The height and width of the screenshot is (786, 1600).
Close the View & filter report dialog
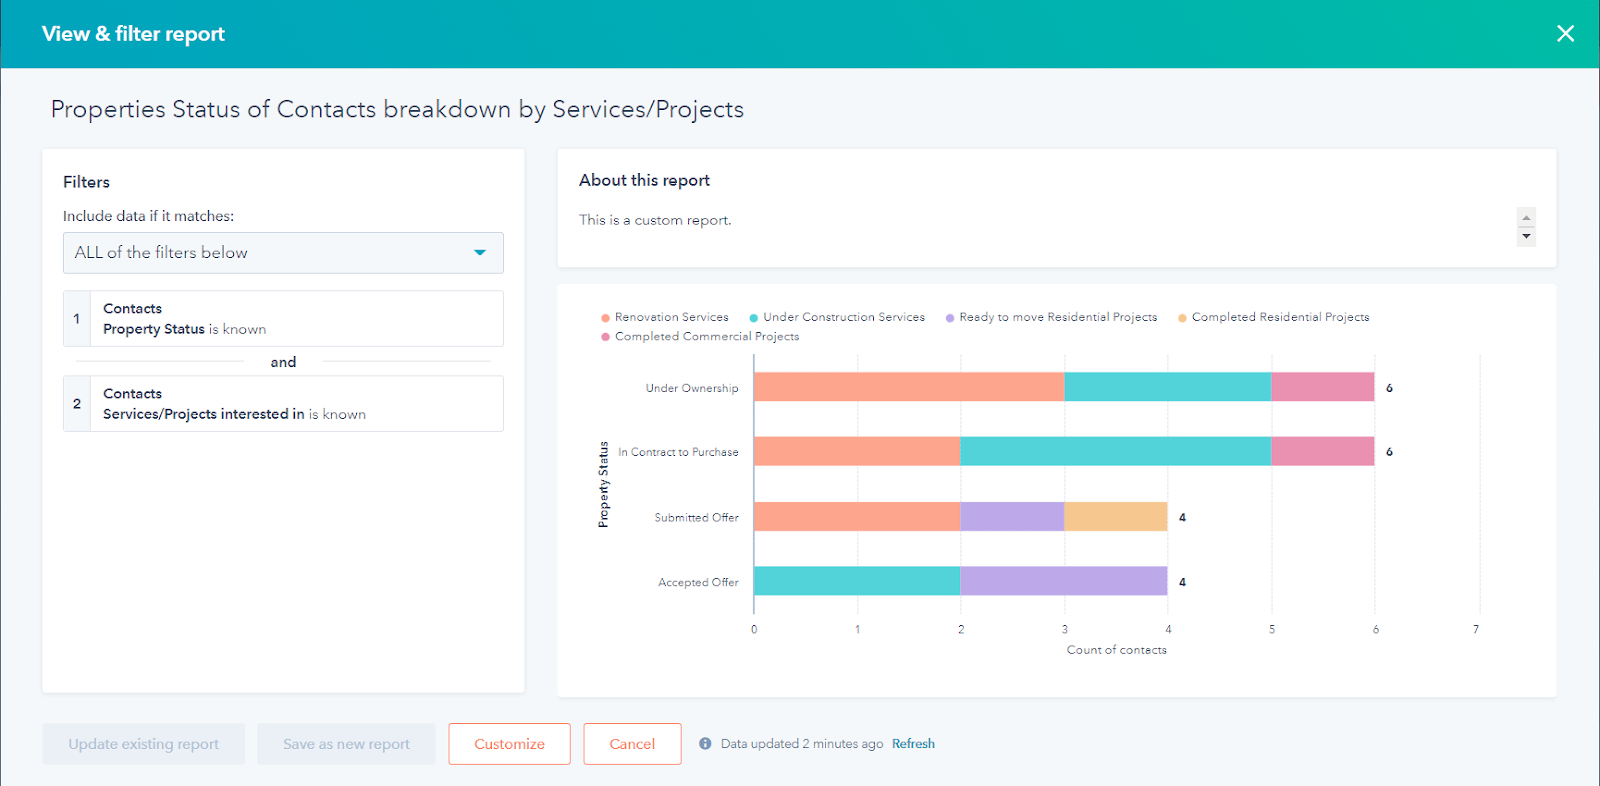(x=1565, y=34)
